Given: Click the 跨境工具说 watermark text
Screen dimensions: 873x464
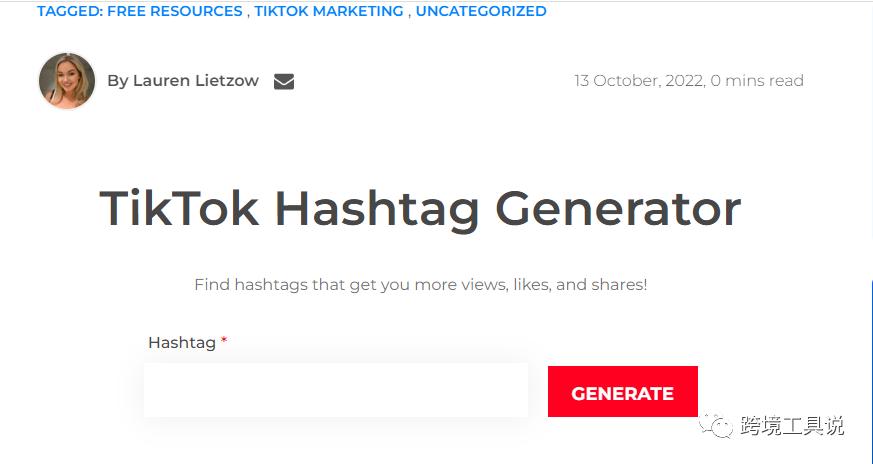Looking at the screenshot, I should [x=792, y=426].
